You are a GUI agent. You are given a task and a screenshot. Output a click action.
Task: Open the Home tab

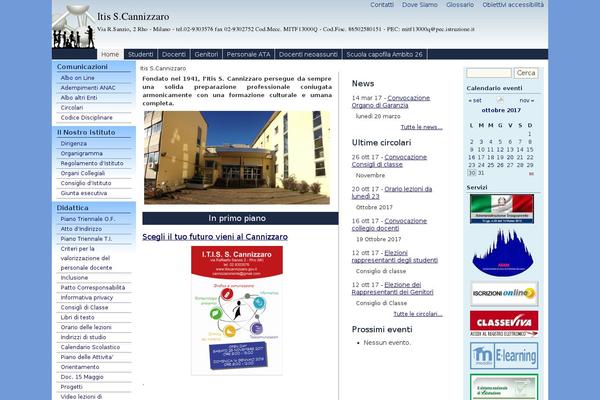point(110,54)
